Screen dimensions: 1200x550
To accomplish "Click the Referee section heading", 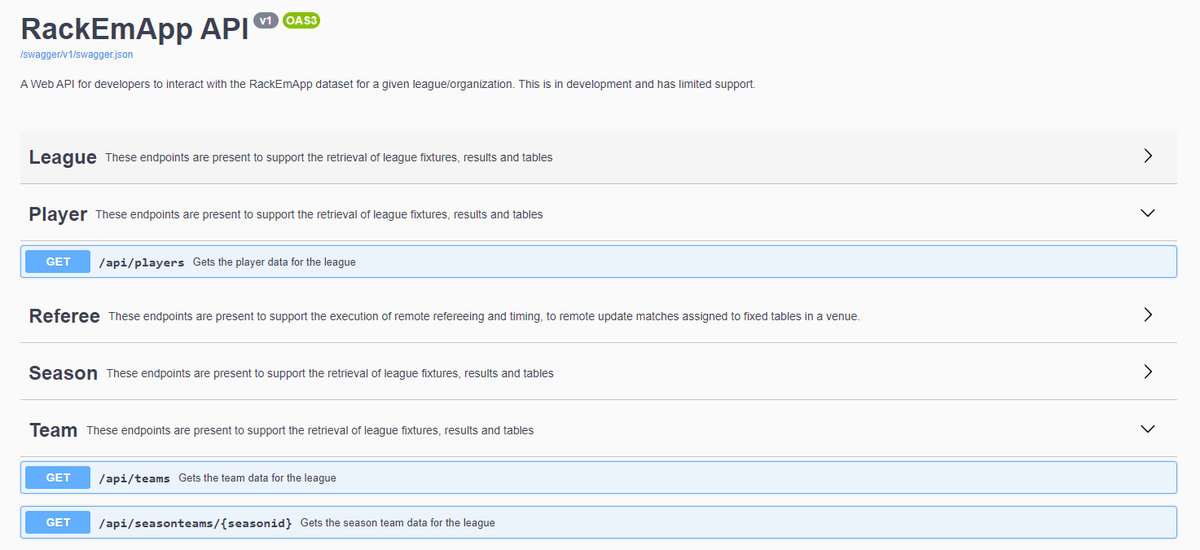I will coord(64,316).
